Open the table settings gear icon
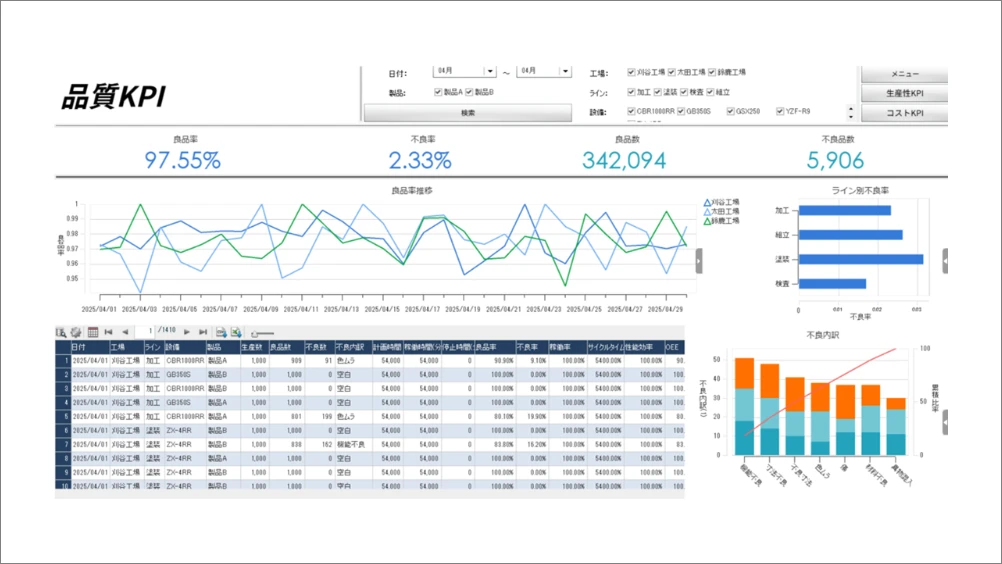The image size is (1002, 564). [x=75, y=332]
